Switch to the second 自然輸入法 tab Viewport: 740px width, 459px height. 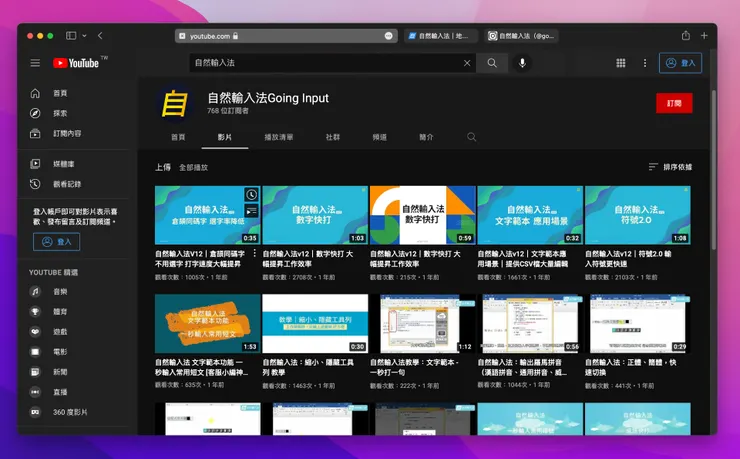(441, 36)
